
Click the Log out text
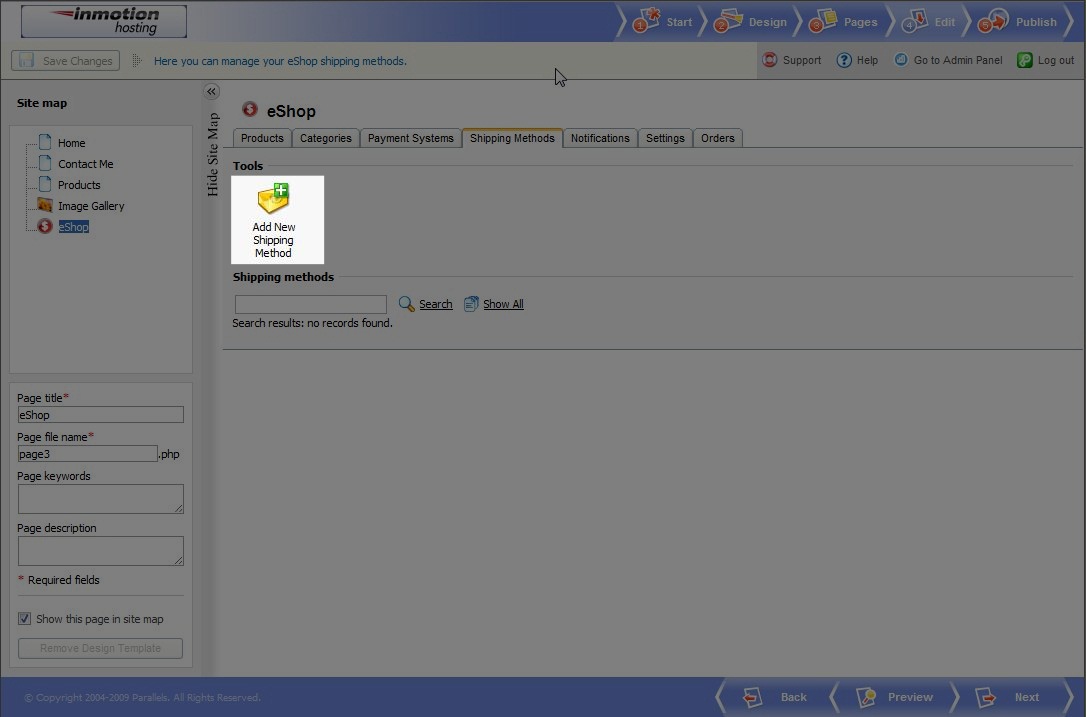point(1056,60)
